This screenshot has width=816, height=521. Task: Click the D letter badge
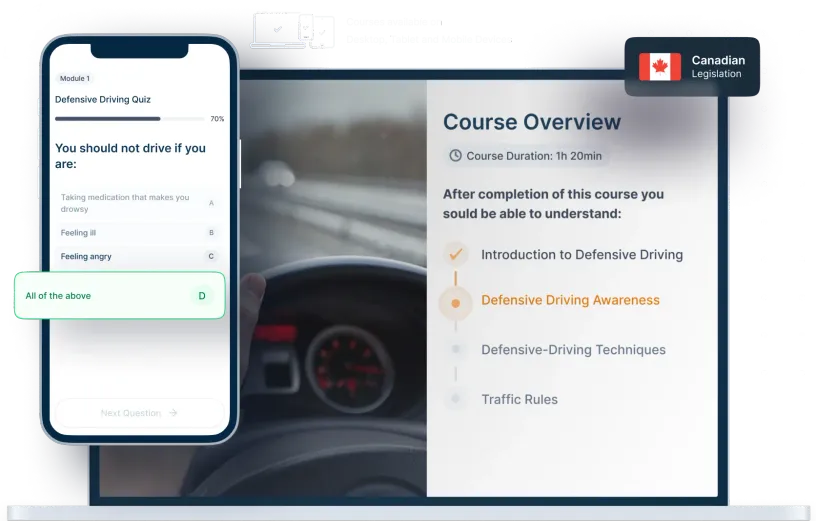(202, 296)
